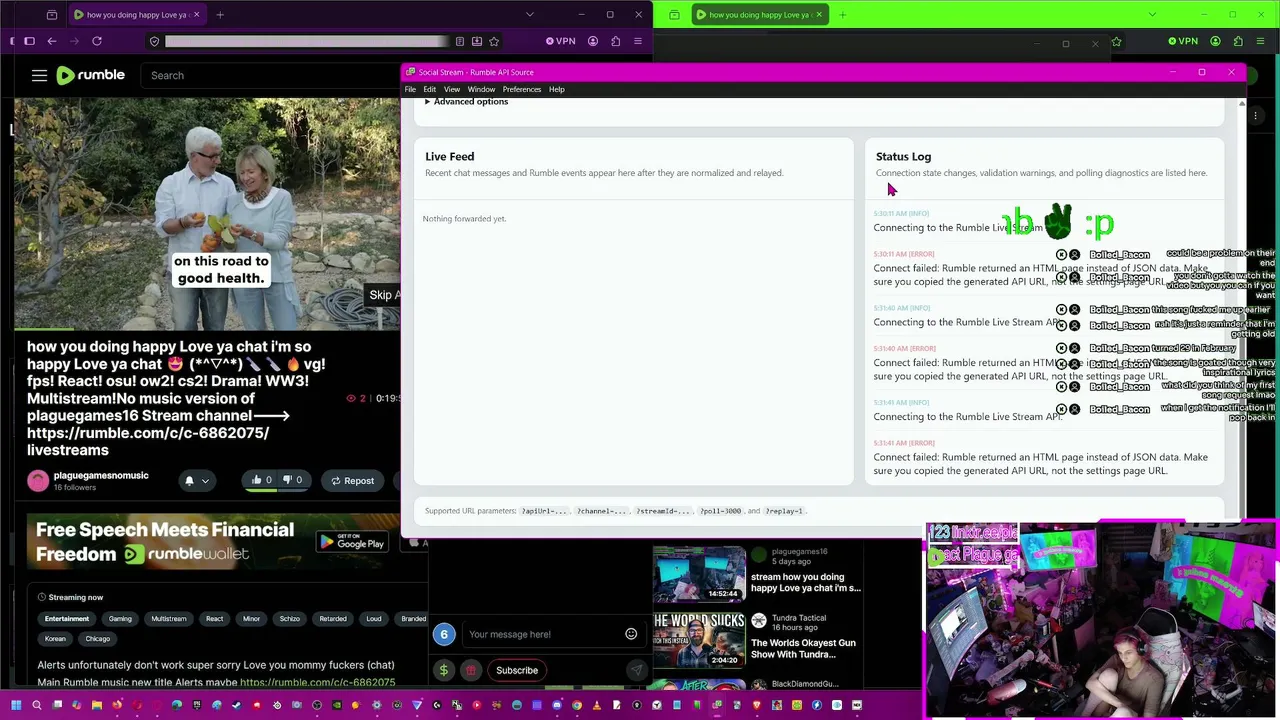Select the Multistream tag

[x=169, y=619]
